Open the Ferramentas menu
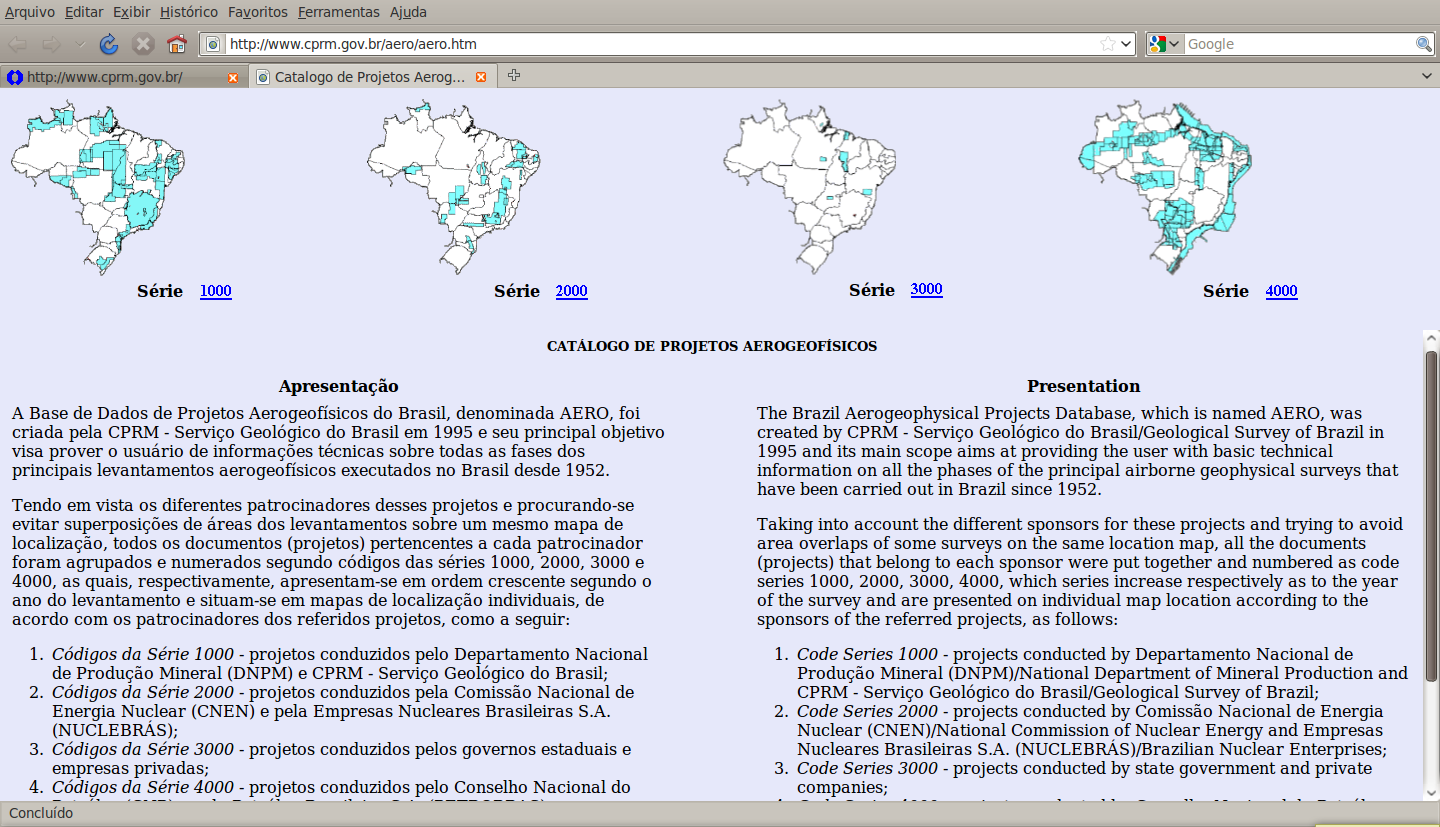The height and width of the screenshot is (827, 1440). tap(339, 12)
